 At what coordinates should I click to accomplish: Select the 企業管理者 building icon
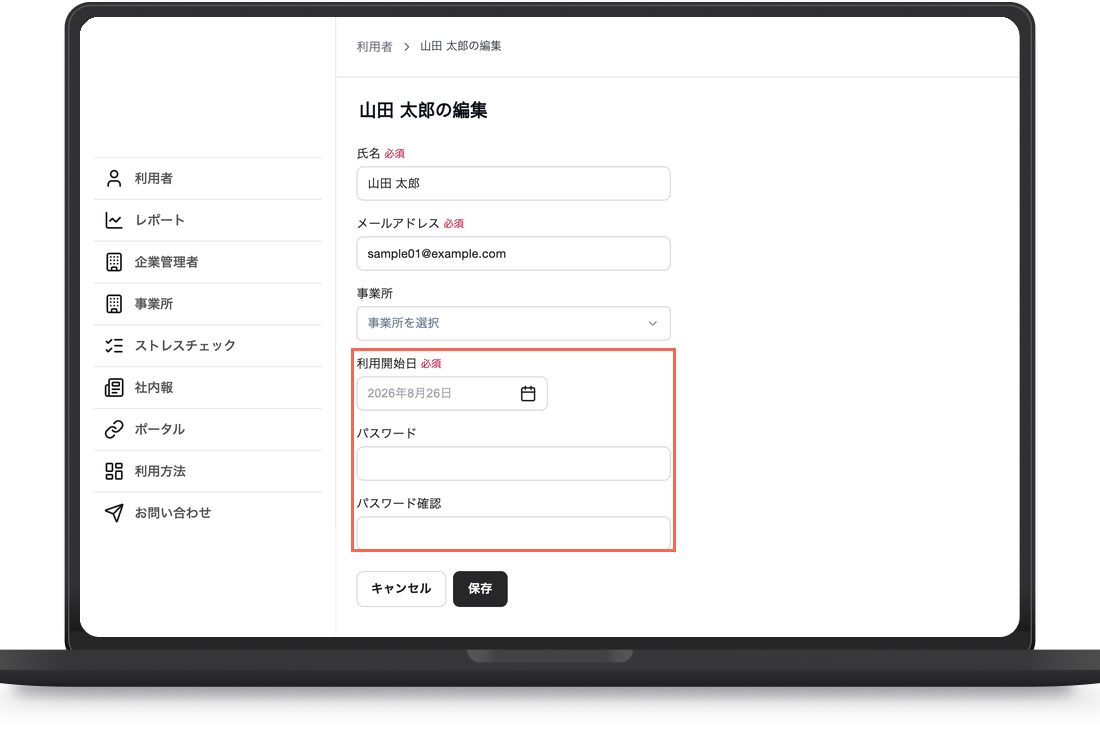point(114,262)
